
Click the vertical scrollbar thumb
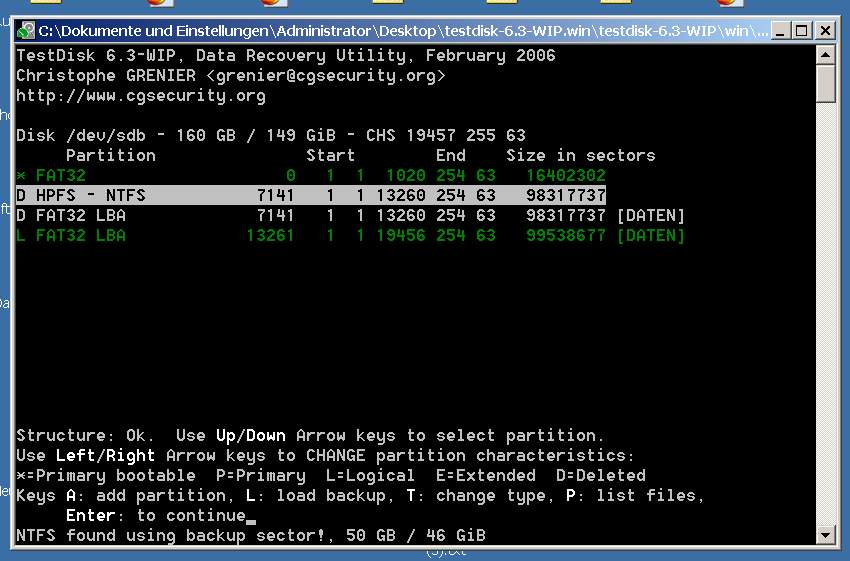pos(826,83)
